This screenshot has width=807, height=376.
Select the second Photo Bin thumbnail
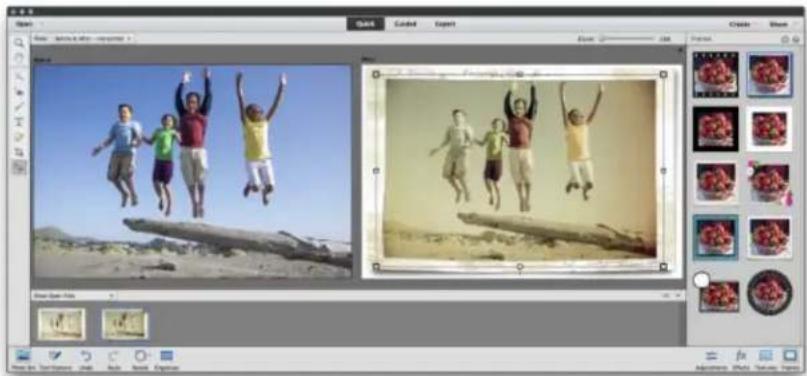(x=125, y=324)
